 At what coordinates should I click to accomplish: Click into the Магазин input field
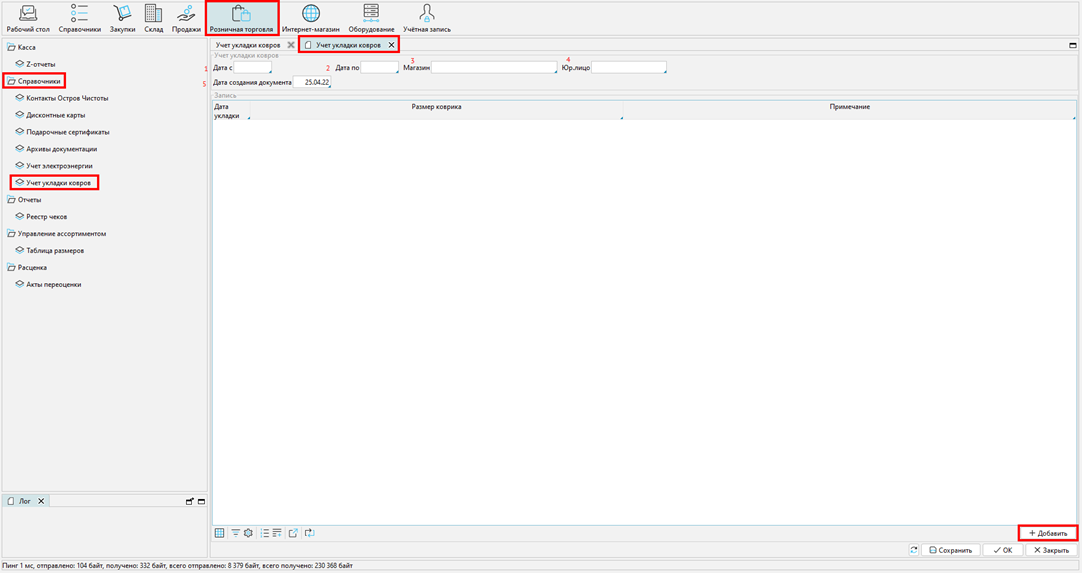[x=494, y=68]
